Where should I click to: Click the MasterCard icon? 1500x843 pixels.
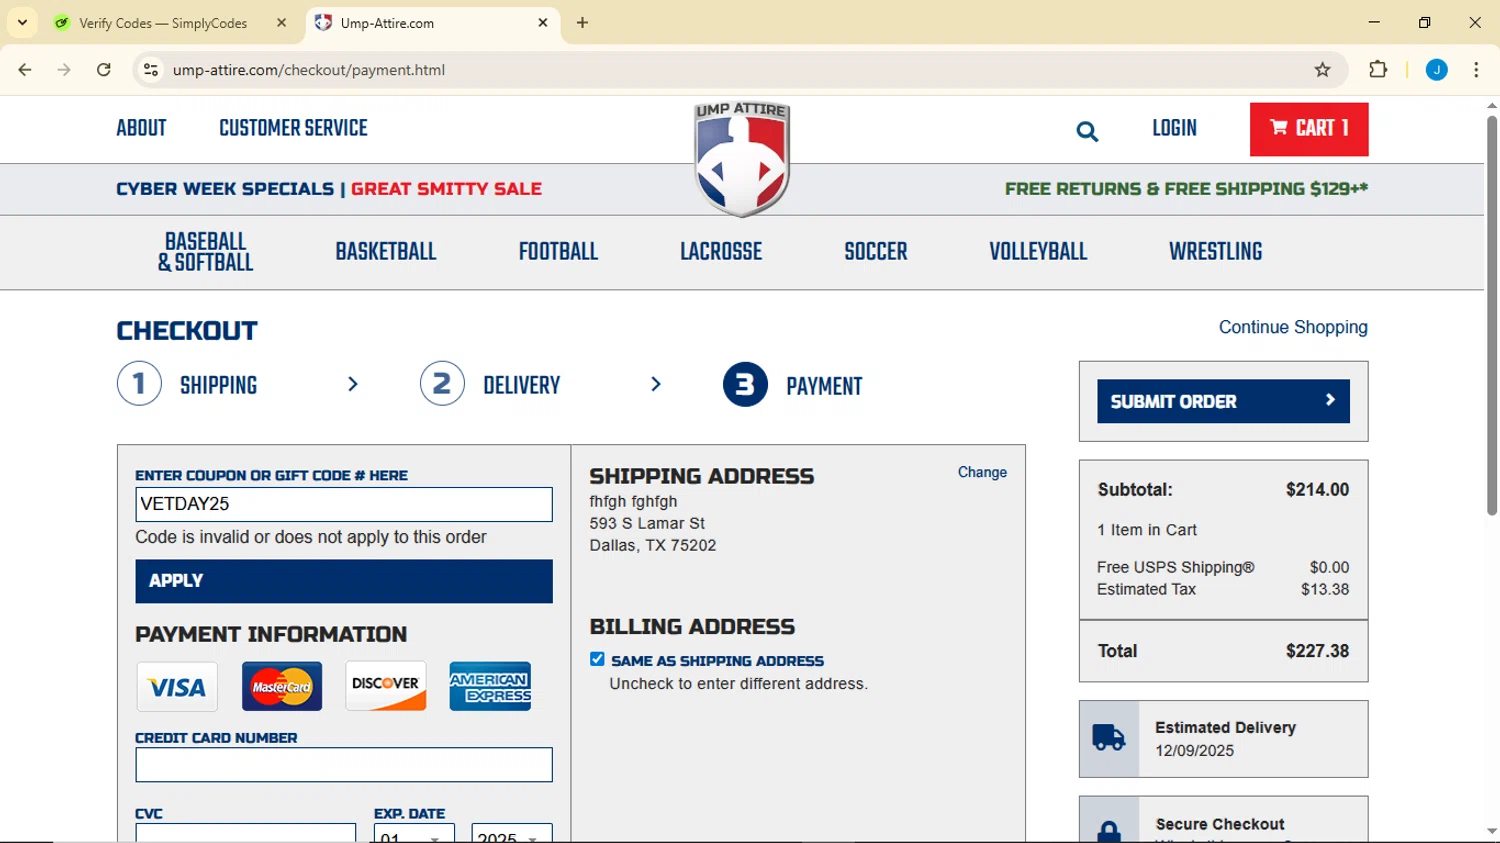pos(282,687)
